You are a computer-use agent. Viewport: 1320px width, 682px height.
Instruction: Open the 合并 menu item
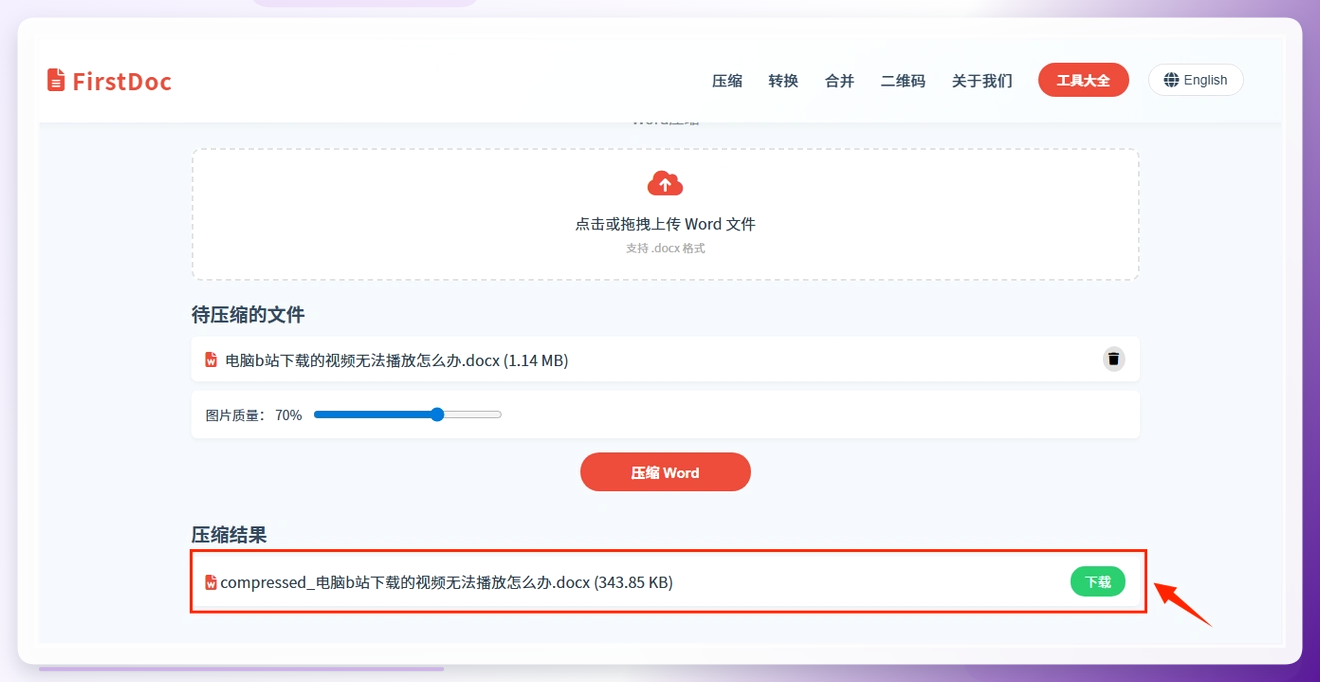839,81
